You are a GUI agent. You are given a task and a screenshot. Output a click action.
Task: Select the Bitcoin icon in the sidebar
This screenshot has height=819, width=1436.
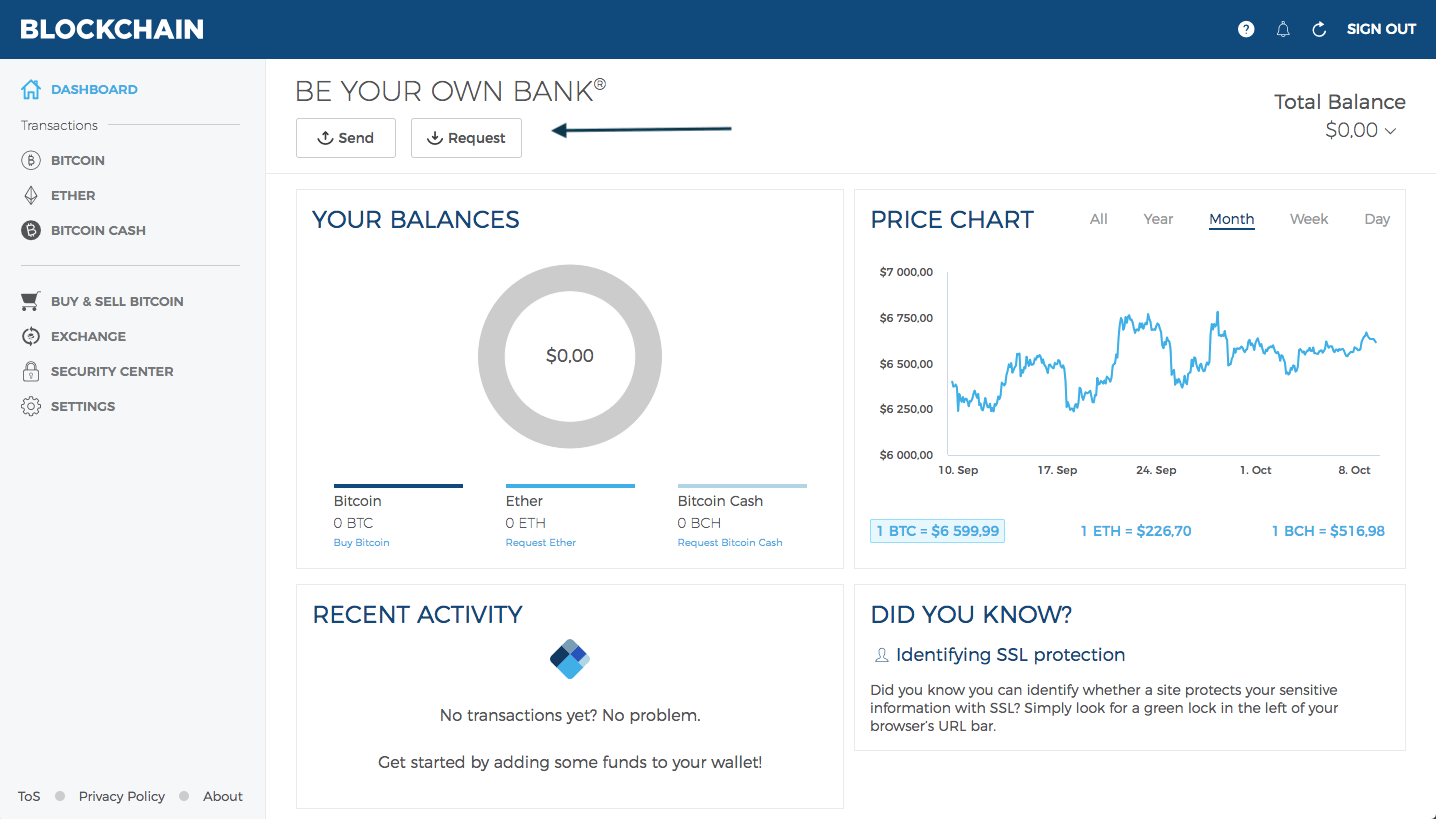[x=30, y=160]
